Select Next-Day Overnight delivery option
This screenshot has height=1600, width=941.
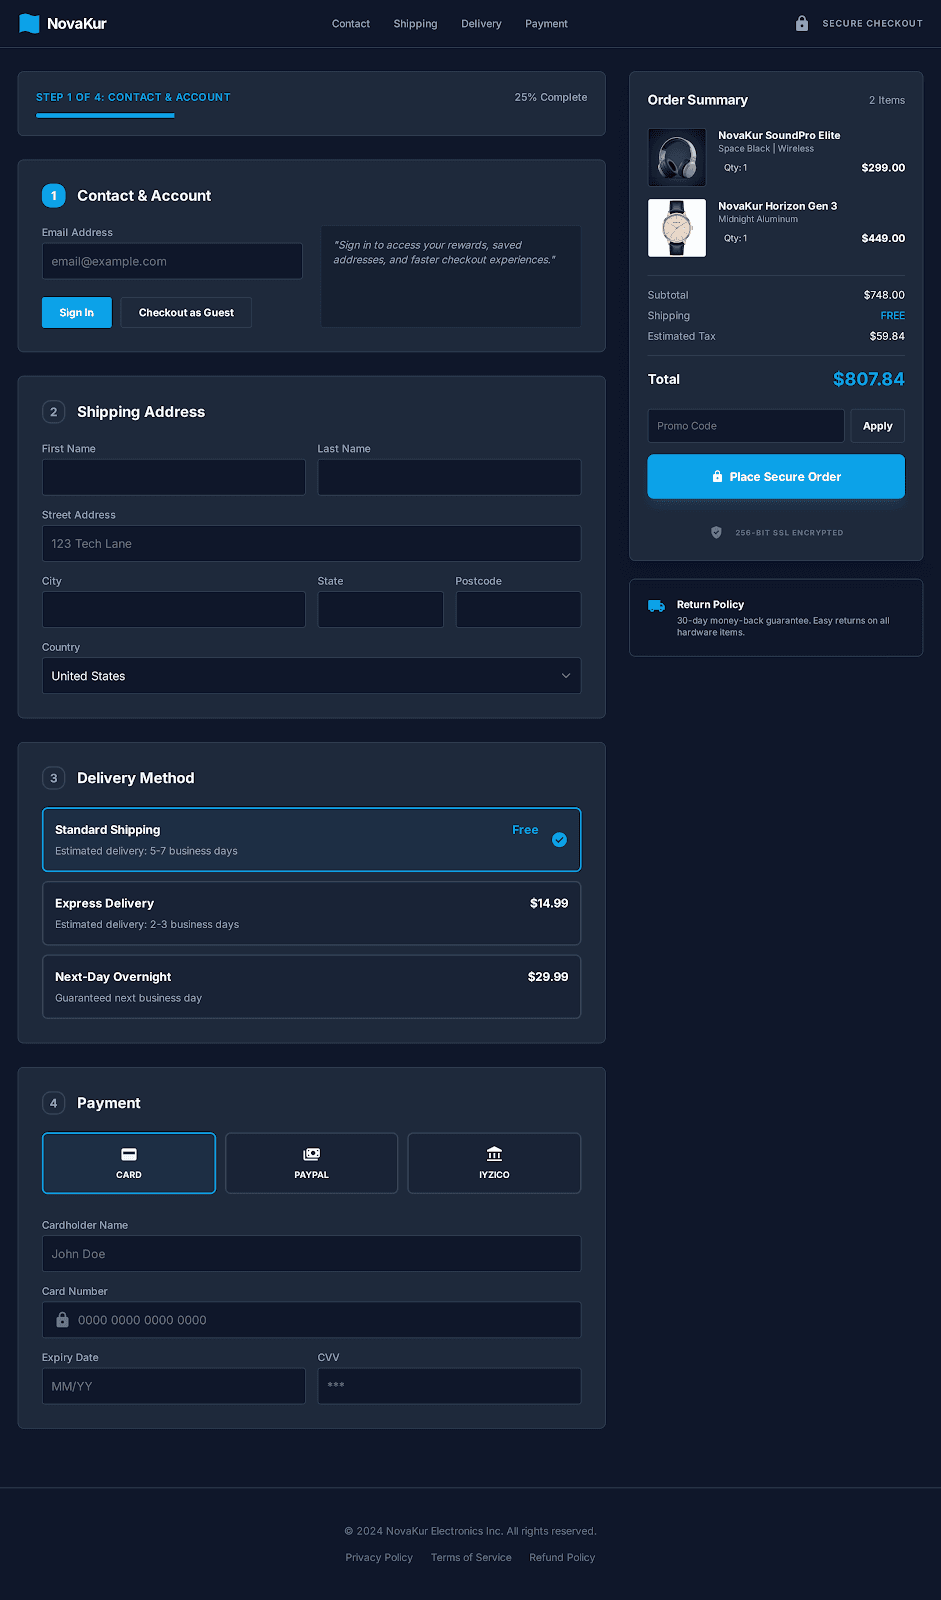click(x=311, y=987)
